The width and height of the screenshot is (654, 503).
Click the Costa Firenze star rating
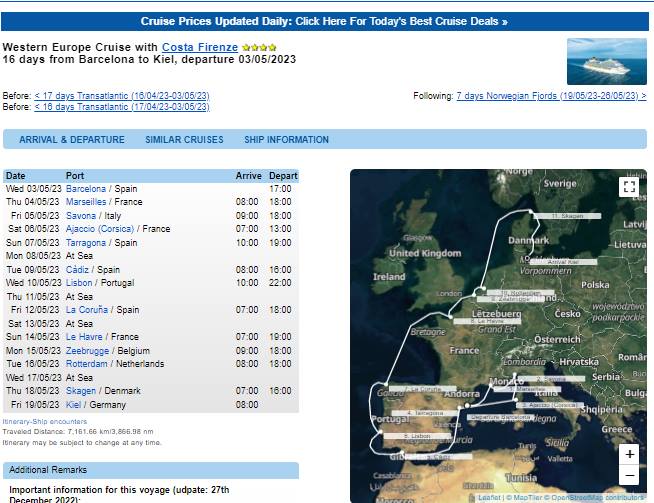(x=259, y=48)
